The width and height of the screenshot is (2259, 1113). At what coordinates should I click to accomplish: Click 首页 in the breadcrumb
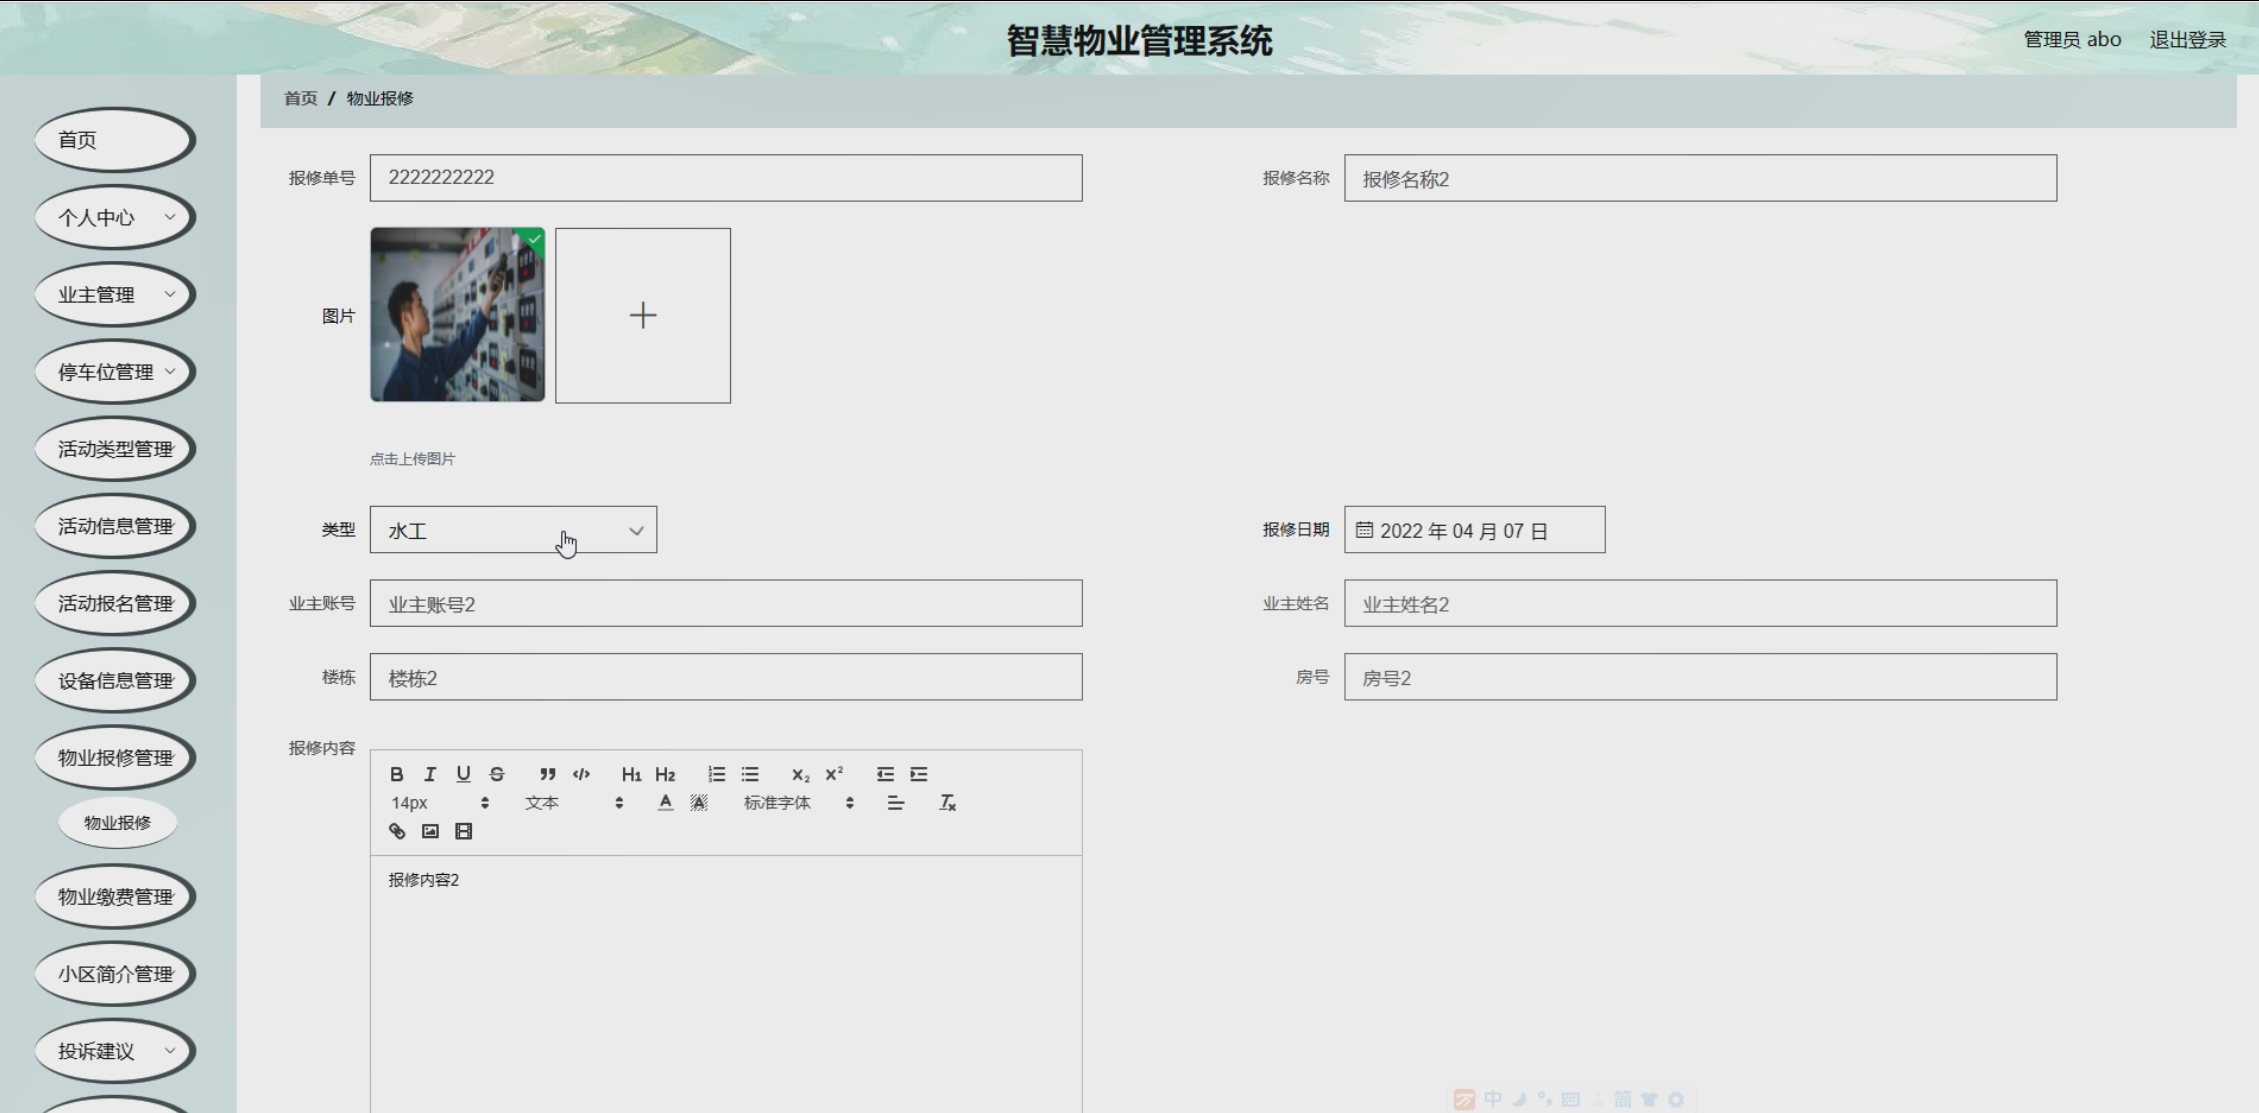[300, 98]
